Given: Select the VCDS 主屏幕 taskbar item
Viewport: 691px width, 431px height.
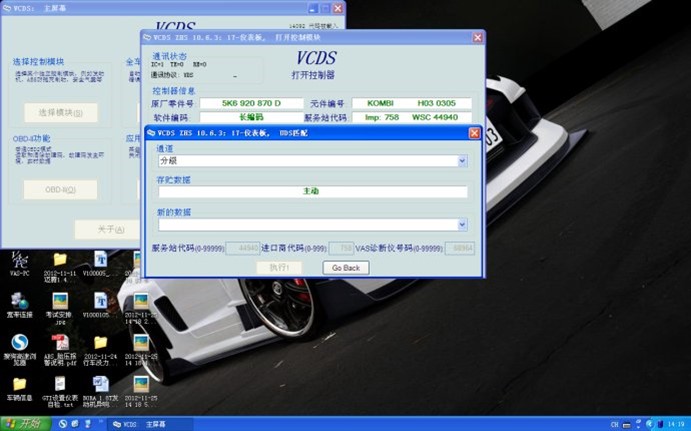Looking at the screenshot, I should click(140, 423).
